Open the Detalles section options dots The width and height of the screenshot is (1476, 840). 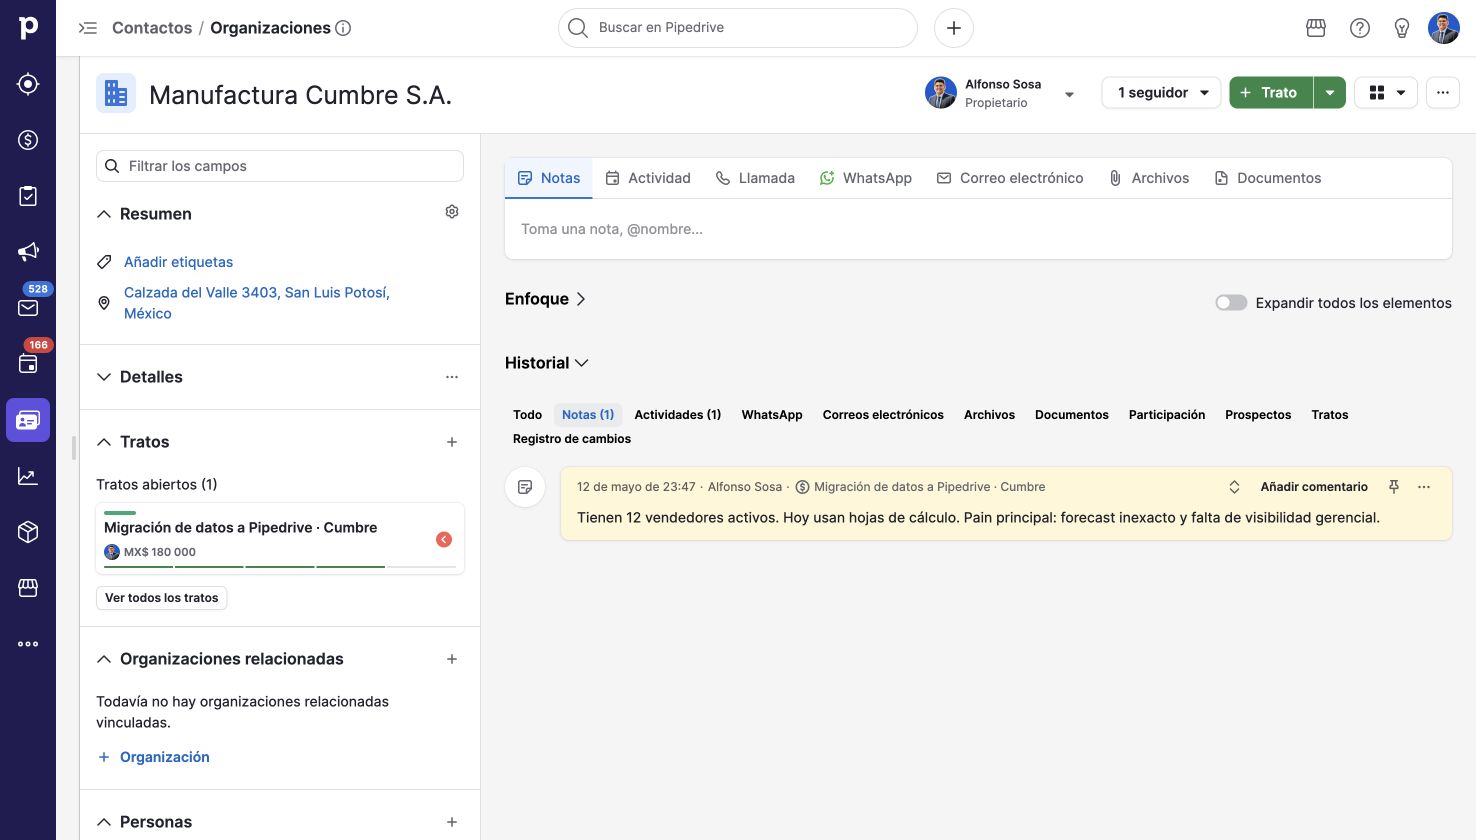pos(452,377)
